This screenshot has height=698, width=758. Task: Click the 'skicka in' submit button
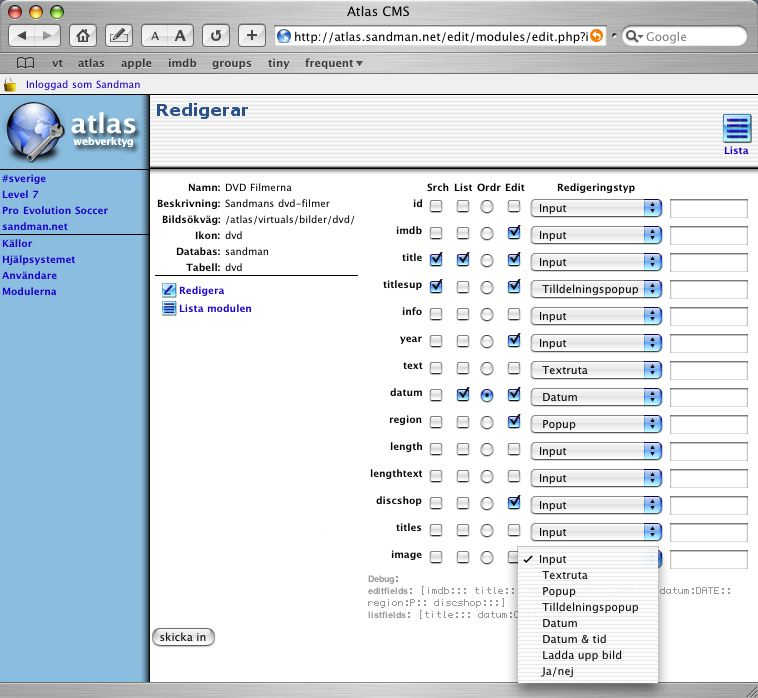[182, 637]
